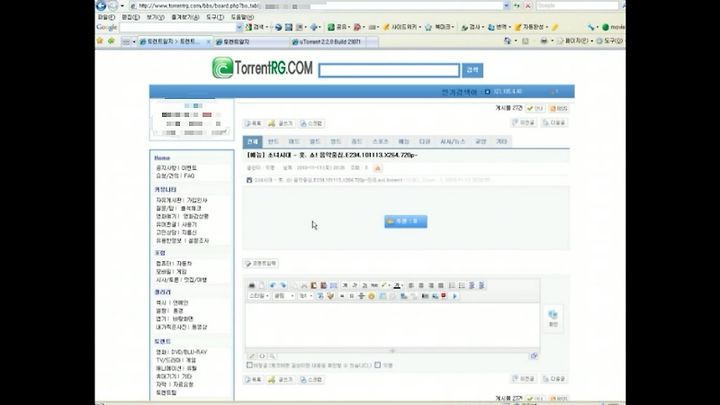Open the first menu in the IE menu bar
The width and height of the screenshot is (720, 405).
[x=106, y=17]
